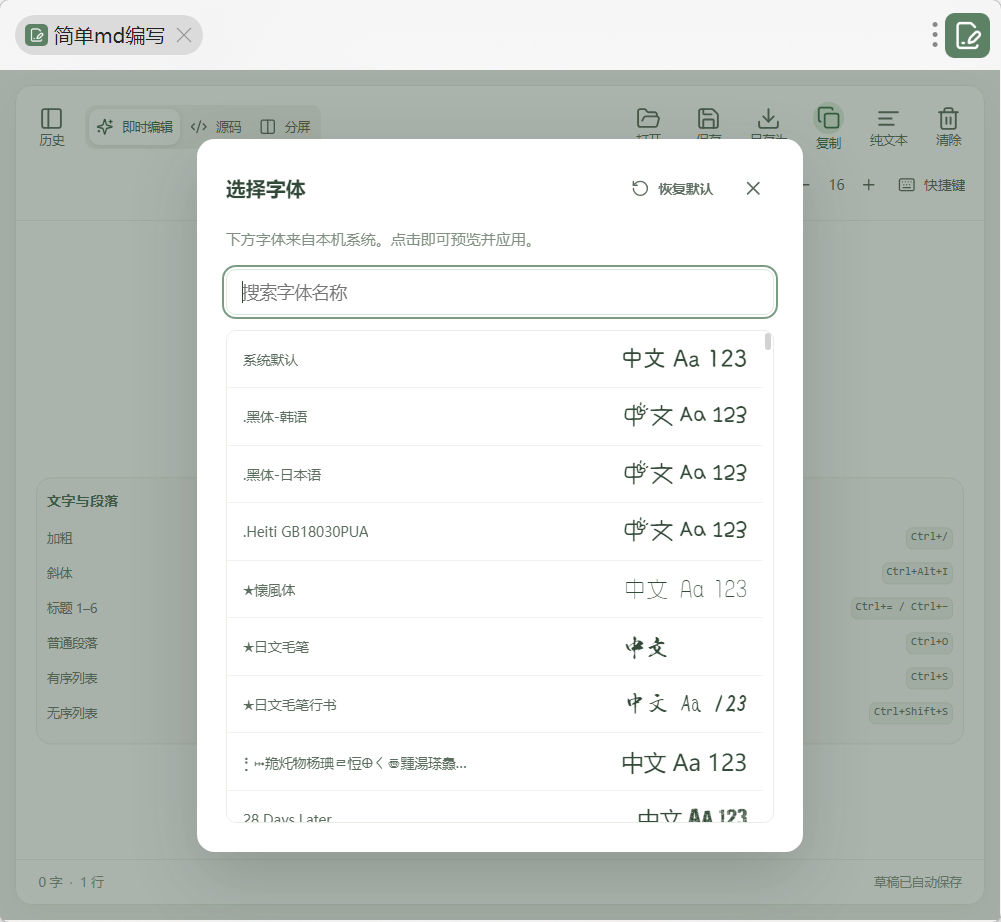Screen dimensions: 1001x922
Task: Click the 标题 1–6 shortcut entry
Action: [72, 608]
